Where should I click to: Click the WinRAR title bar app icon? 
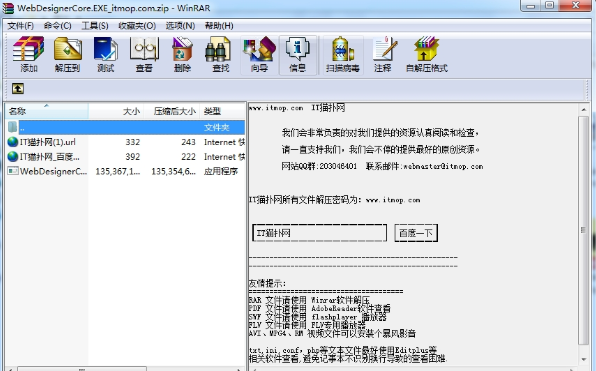[8, 8]
